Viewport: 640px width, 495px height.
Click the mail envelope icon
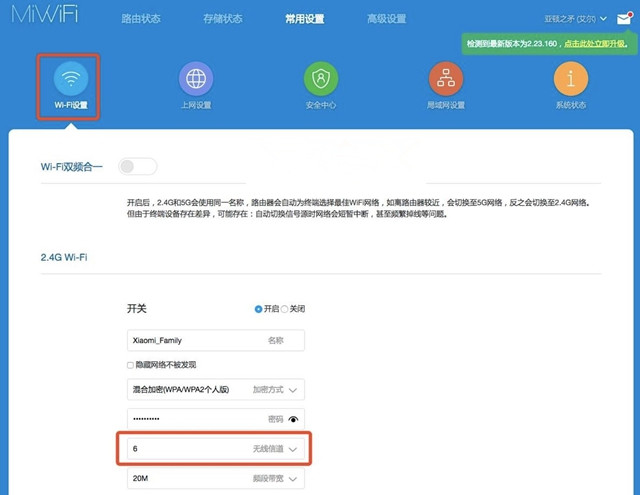click(x=626, y=18)
